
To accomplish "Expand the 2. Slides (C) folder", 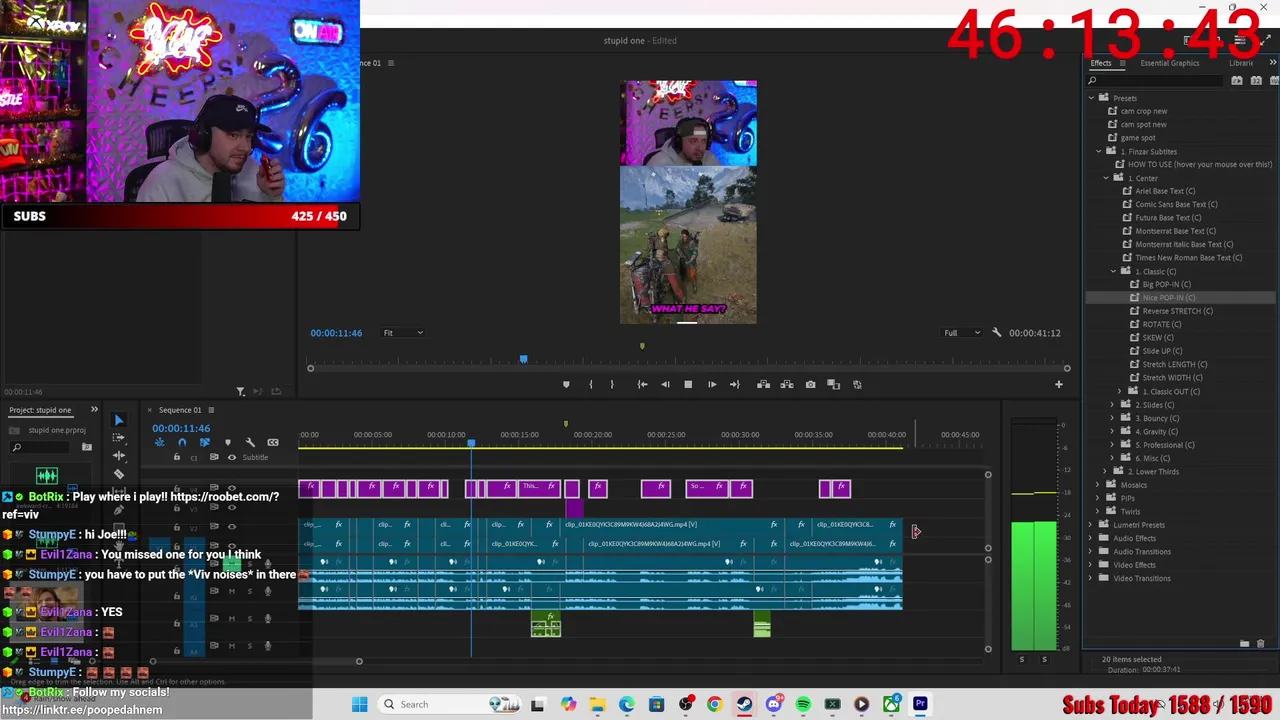I will tap(1113, 405).
